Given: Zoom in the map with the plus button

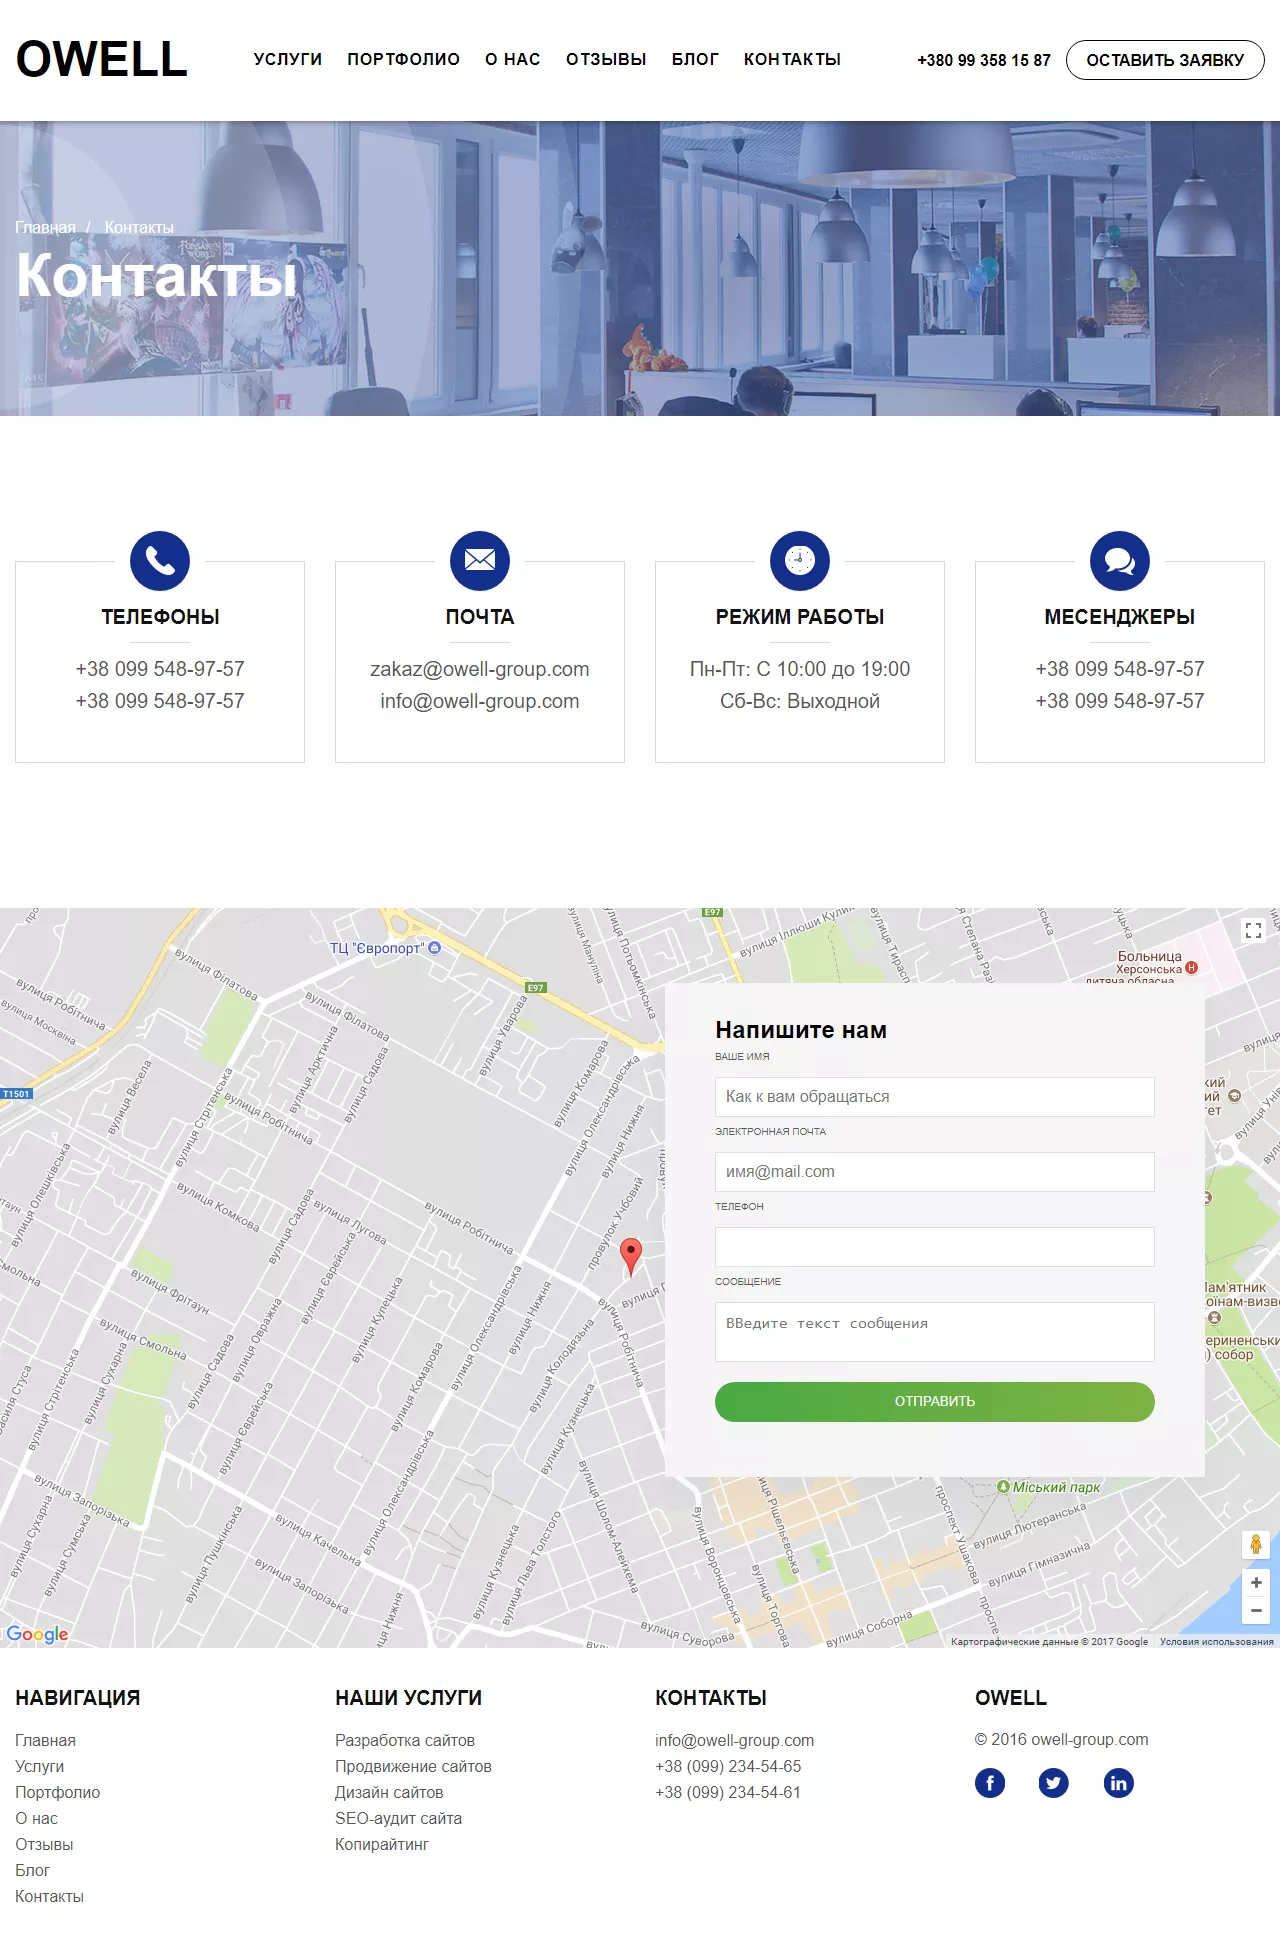Looking at the screenshot, I should coord(1256,1583).
